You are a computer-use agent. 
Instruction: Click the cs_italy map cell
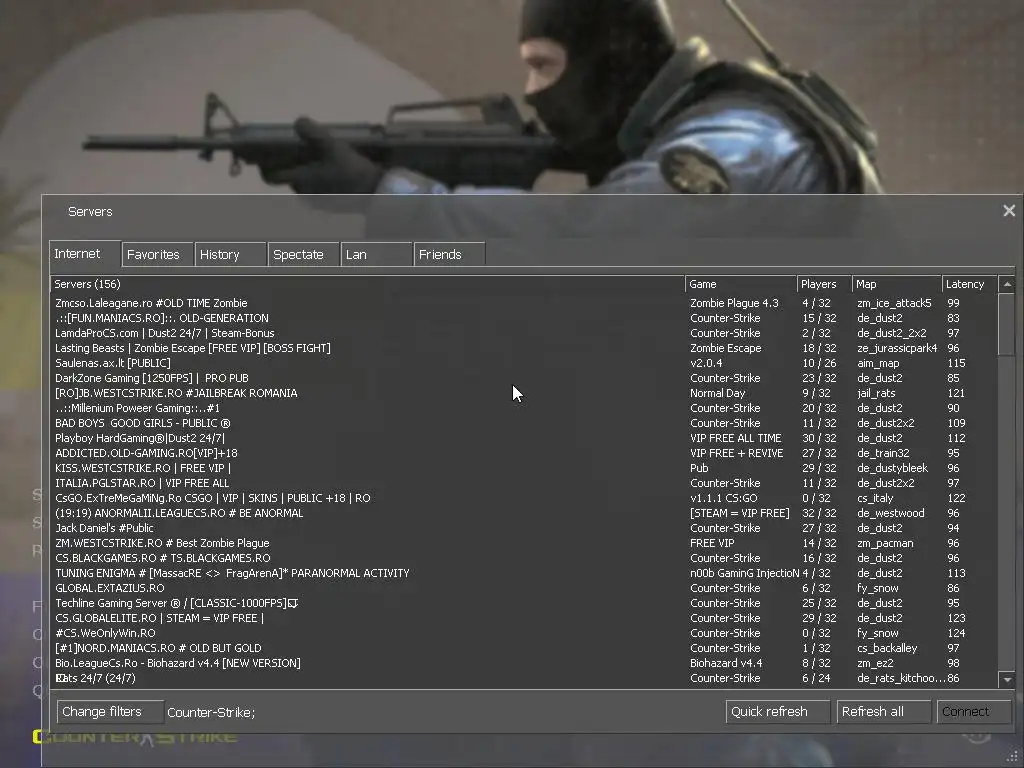pos(874,498)
